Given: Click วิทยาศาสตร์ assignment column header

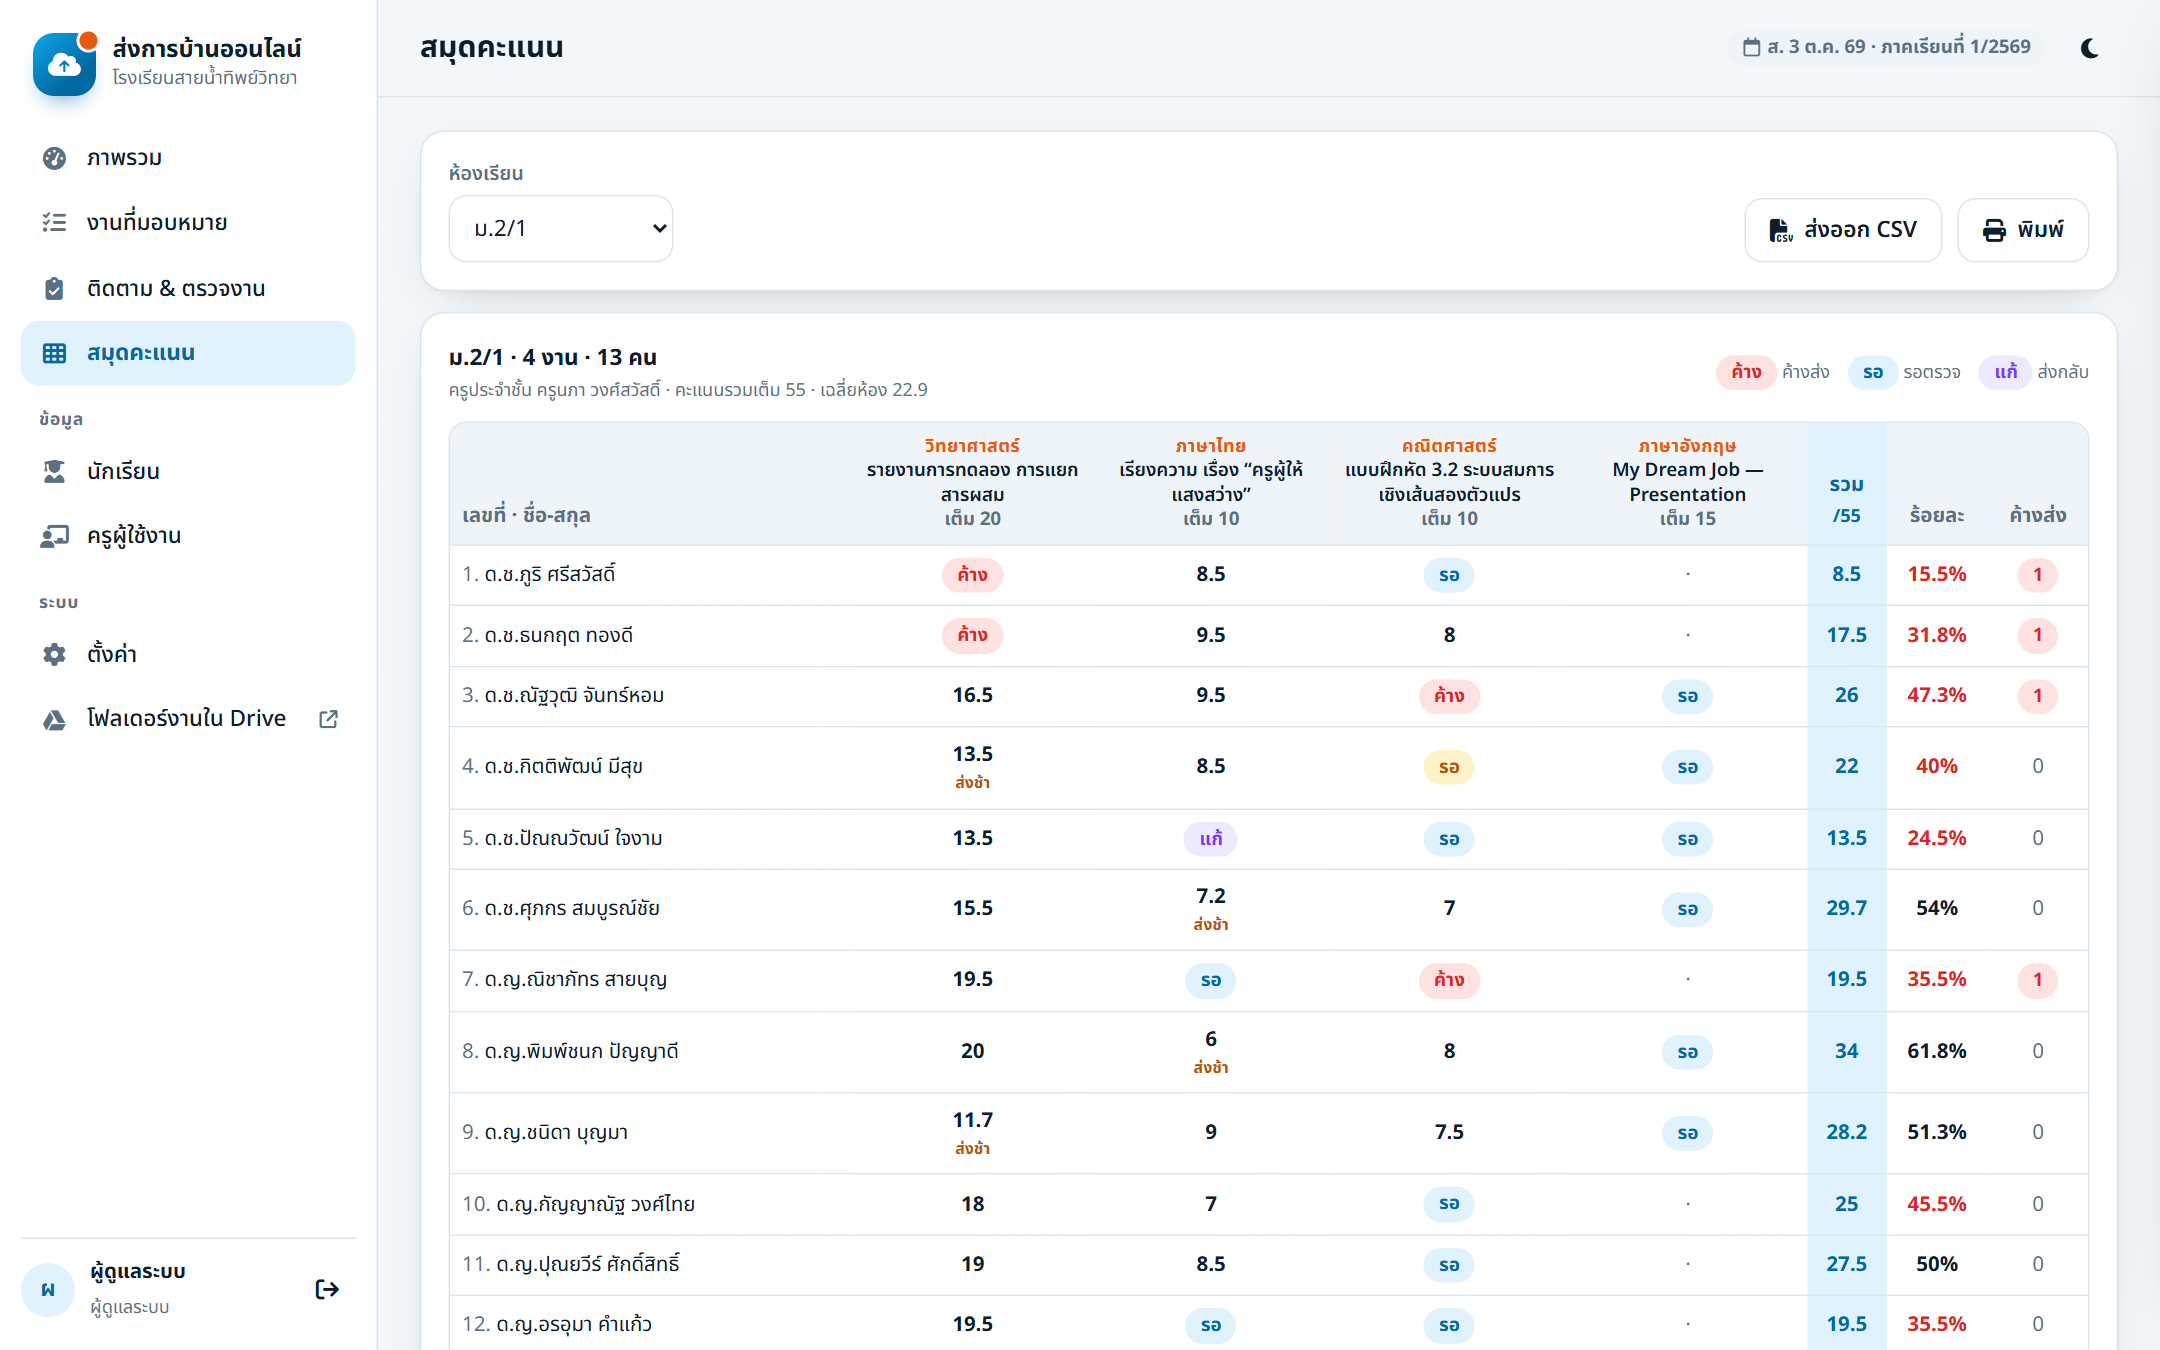Looking at the screenshot, I should pyautogui.click(x=972, y=482).
